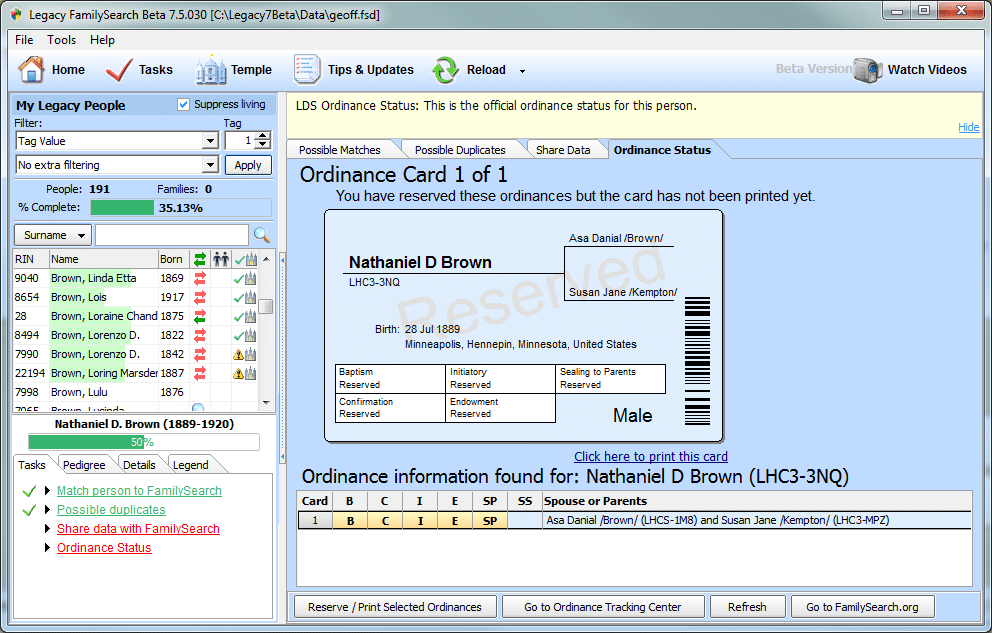Click the Hide link in status banner
Viewport: 992px width, 633px height.
coord(969,126)
